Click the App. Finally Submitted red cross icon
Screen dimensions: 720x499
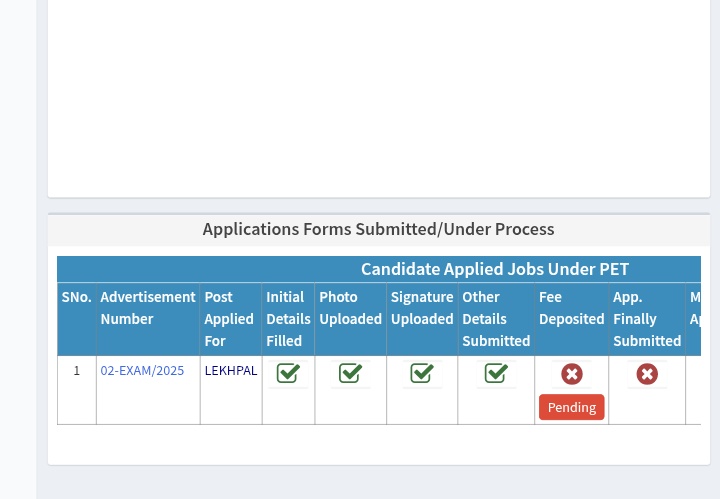pos(647,374)
